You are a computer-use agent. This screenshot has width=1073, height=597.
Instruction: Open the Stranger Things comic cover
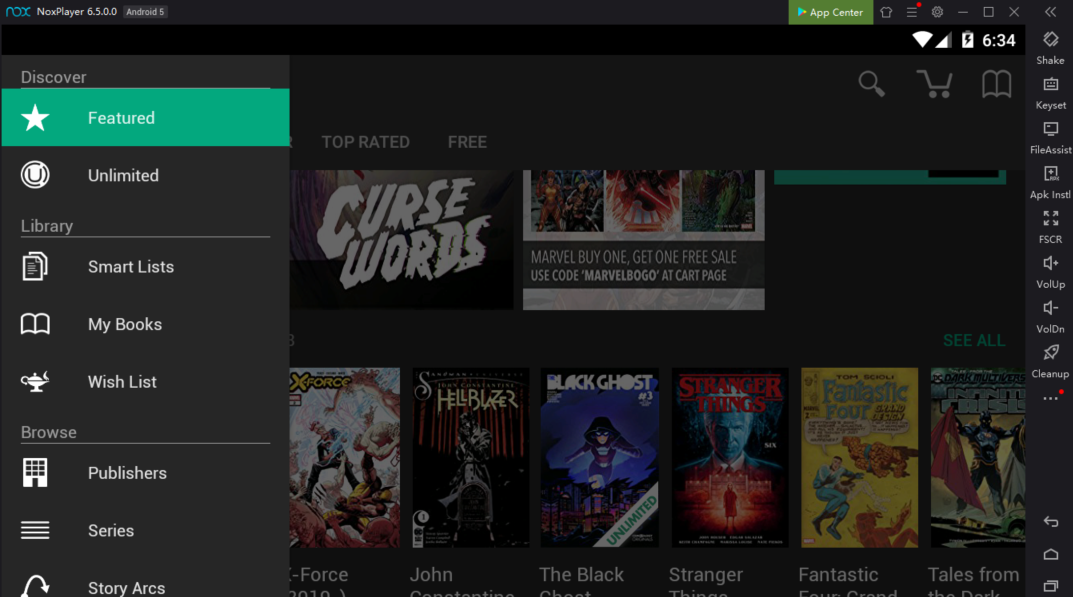(x=730, y=457)
